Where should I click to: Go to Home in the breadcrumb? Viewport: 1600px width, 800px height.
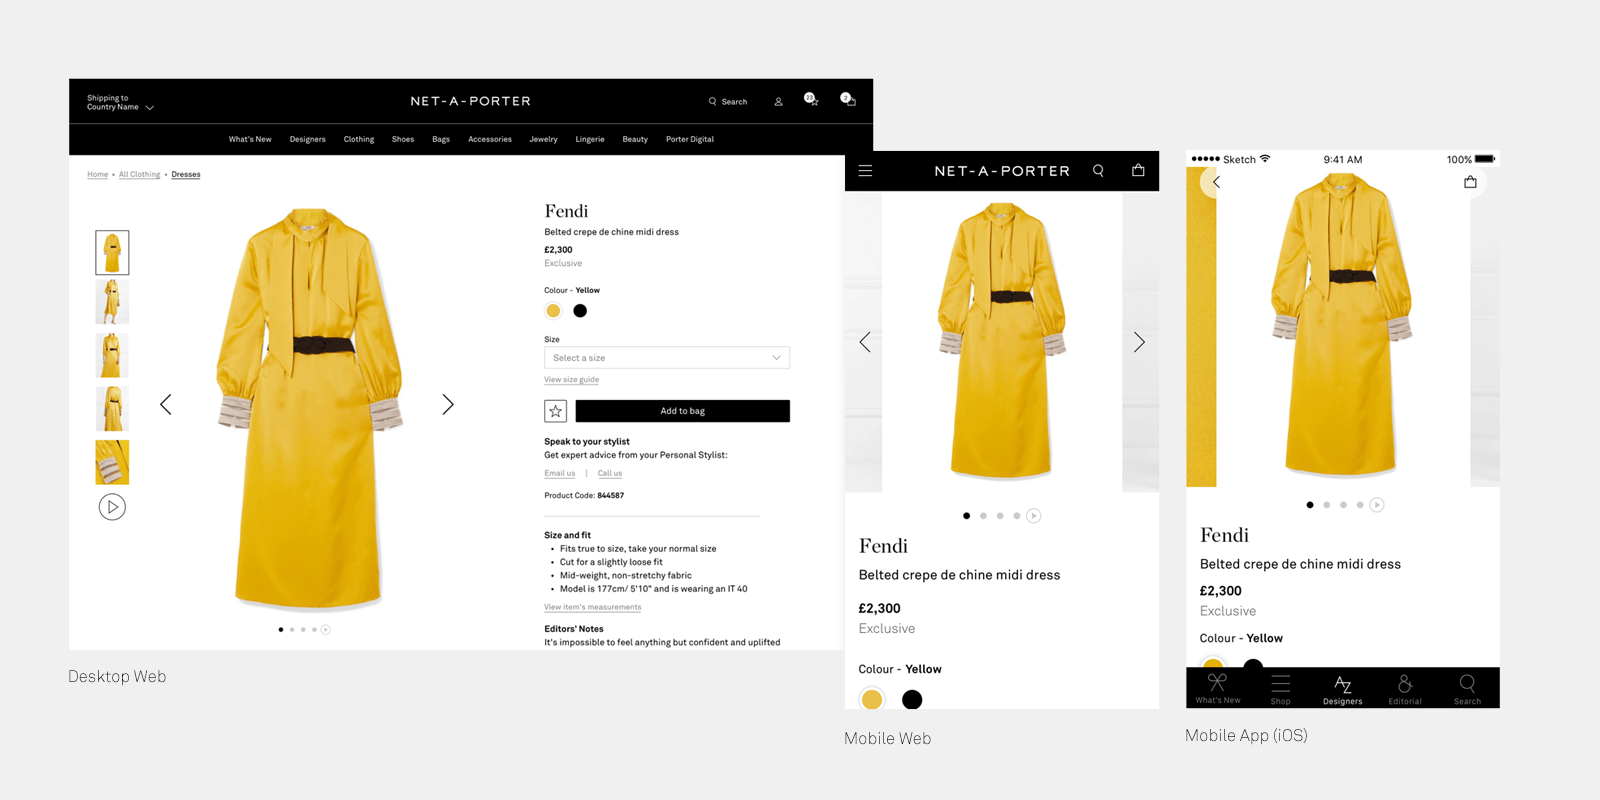[98, 175]
